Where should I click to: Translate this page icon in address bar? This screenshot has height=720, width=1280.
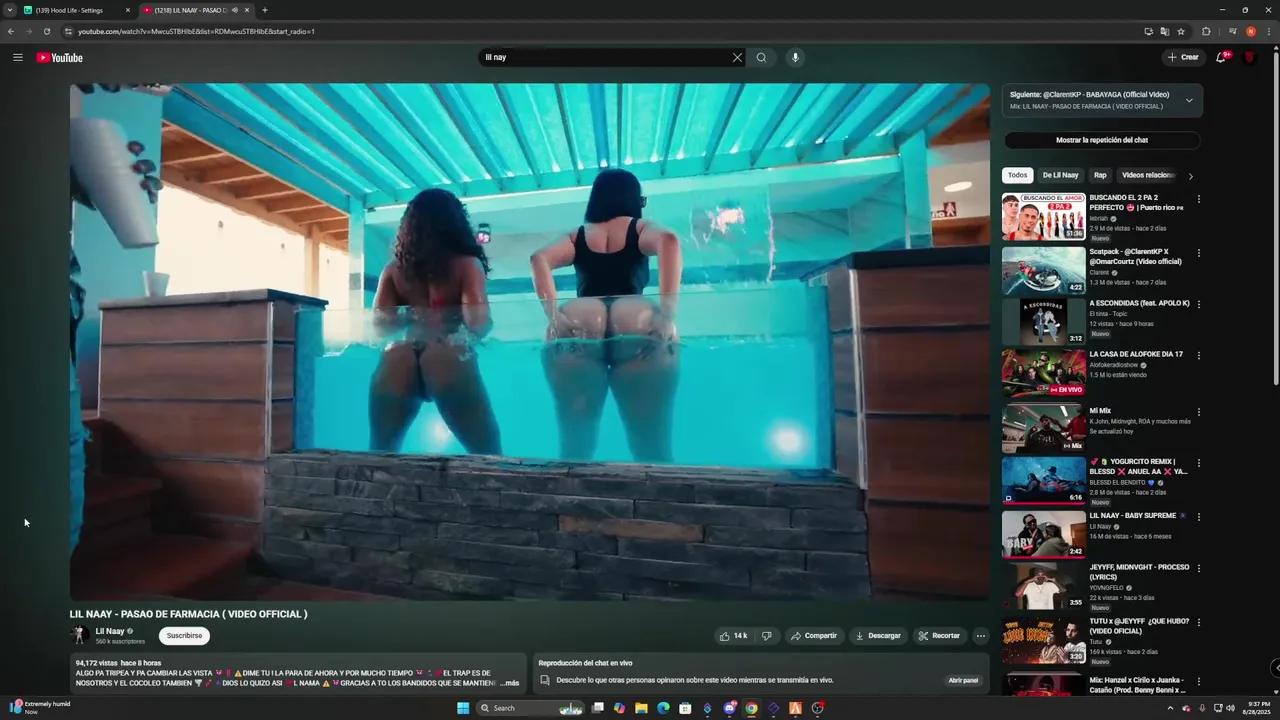click(1165, 31)
